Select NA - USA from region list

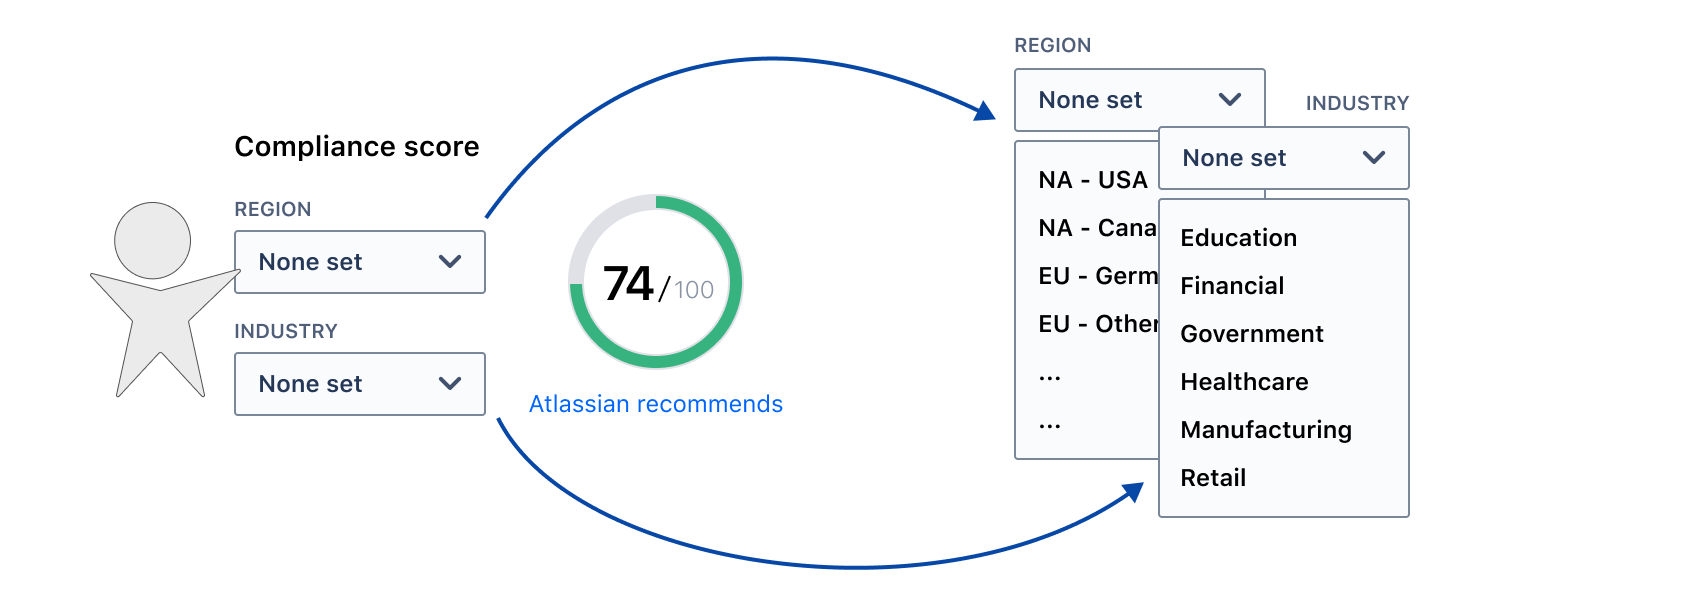(x=1093, y=180)
